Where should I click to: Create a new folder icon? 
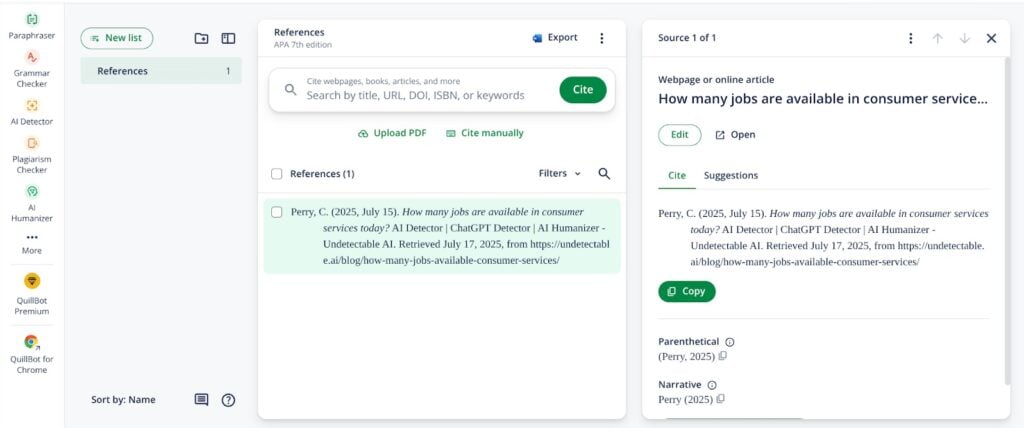coord(201,39)
